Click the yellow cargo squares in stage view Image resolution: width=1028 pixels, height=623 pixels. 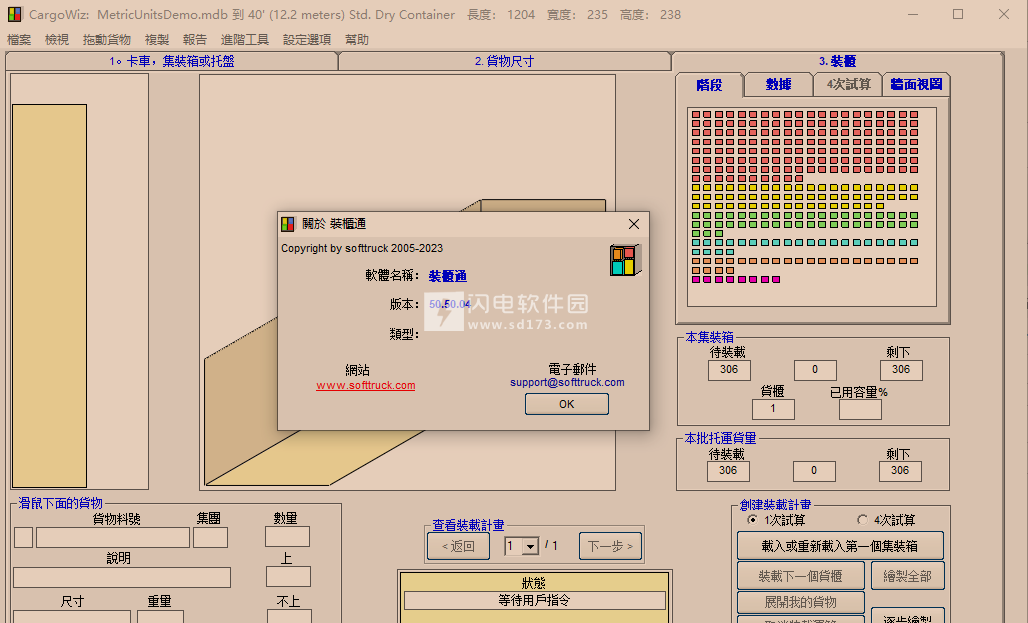804,197
